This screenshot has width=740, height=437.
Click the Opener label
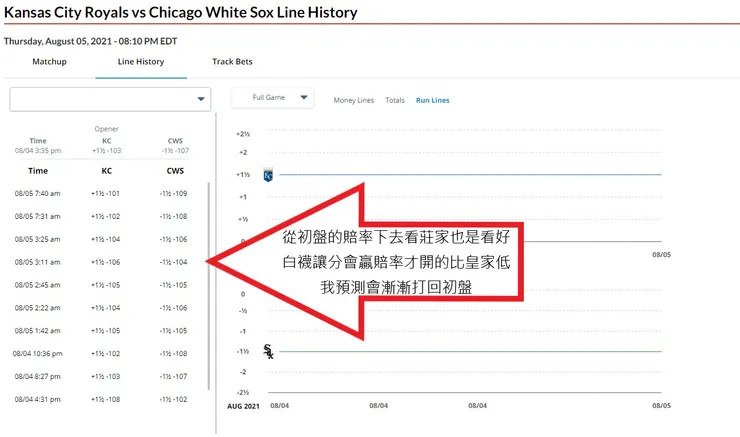pos(107,129)
